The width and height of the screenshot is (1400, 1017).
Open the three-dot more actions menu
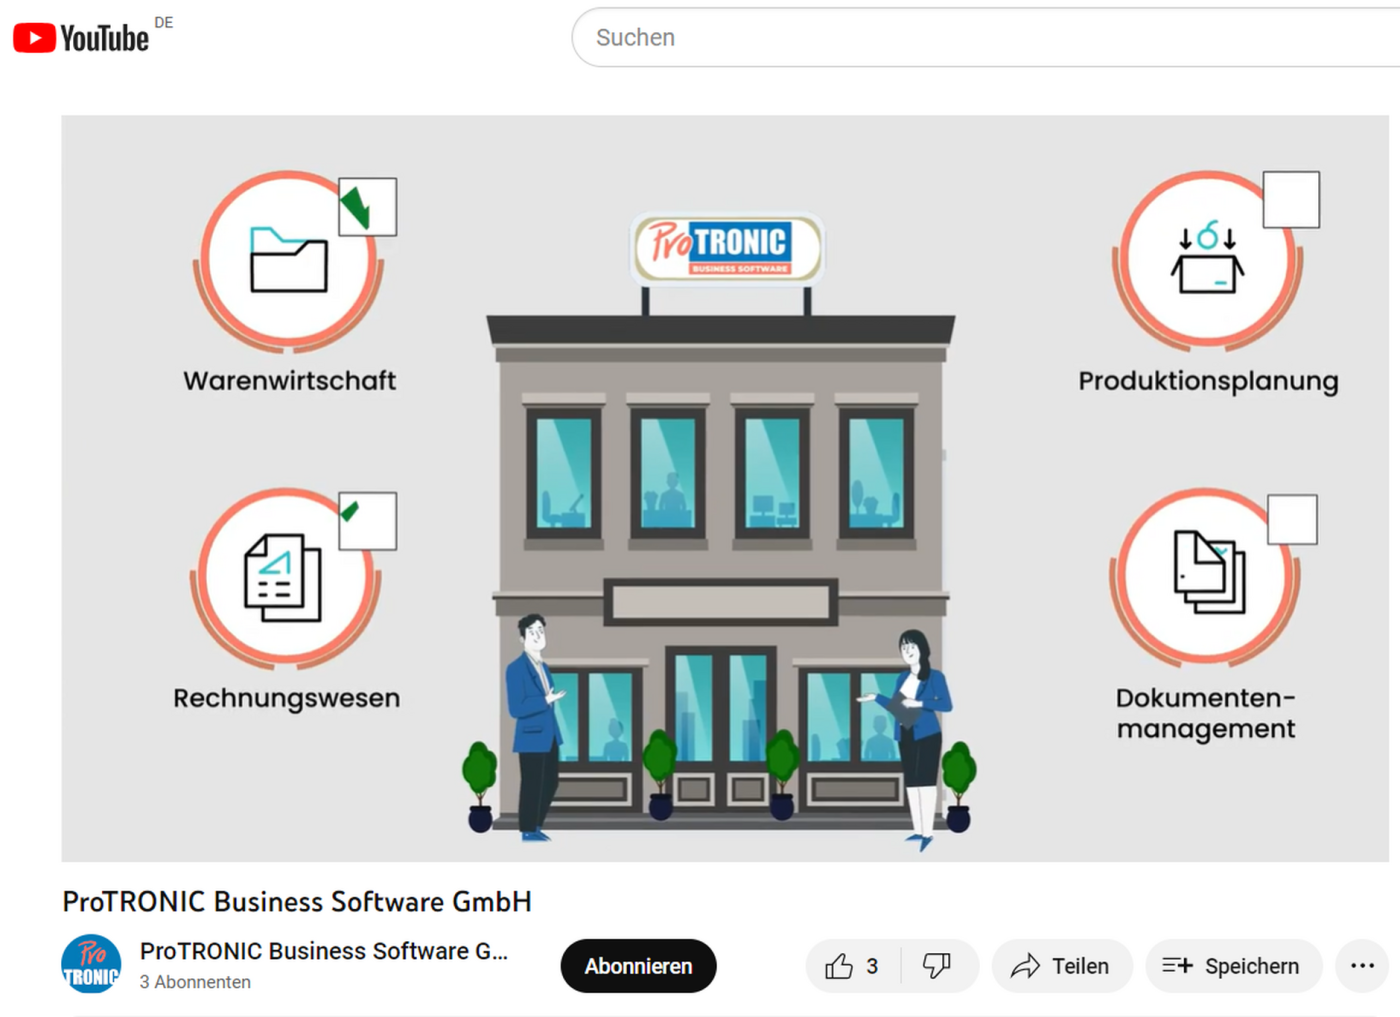pyautogui.click(x=1362, y=966)
